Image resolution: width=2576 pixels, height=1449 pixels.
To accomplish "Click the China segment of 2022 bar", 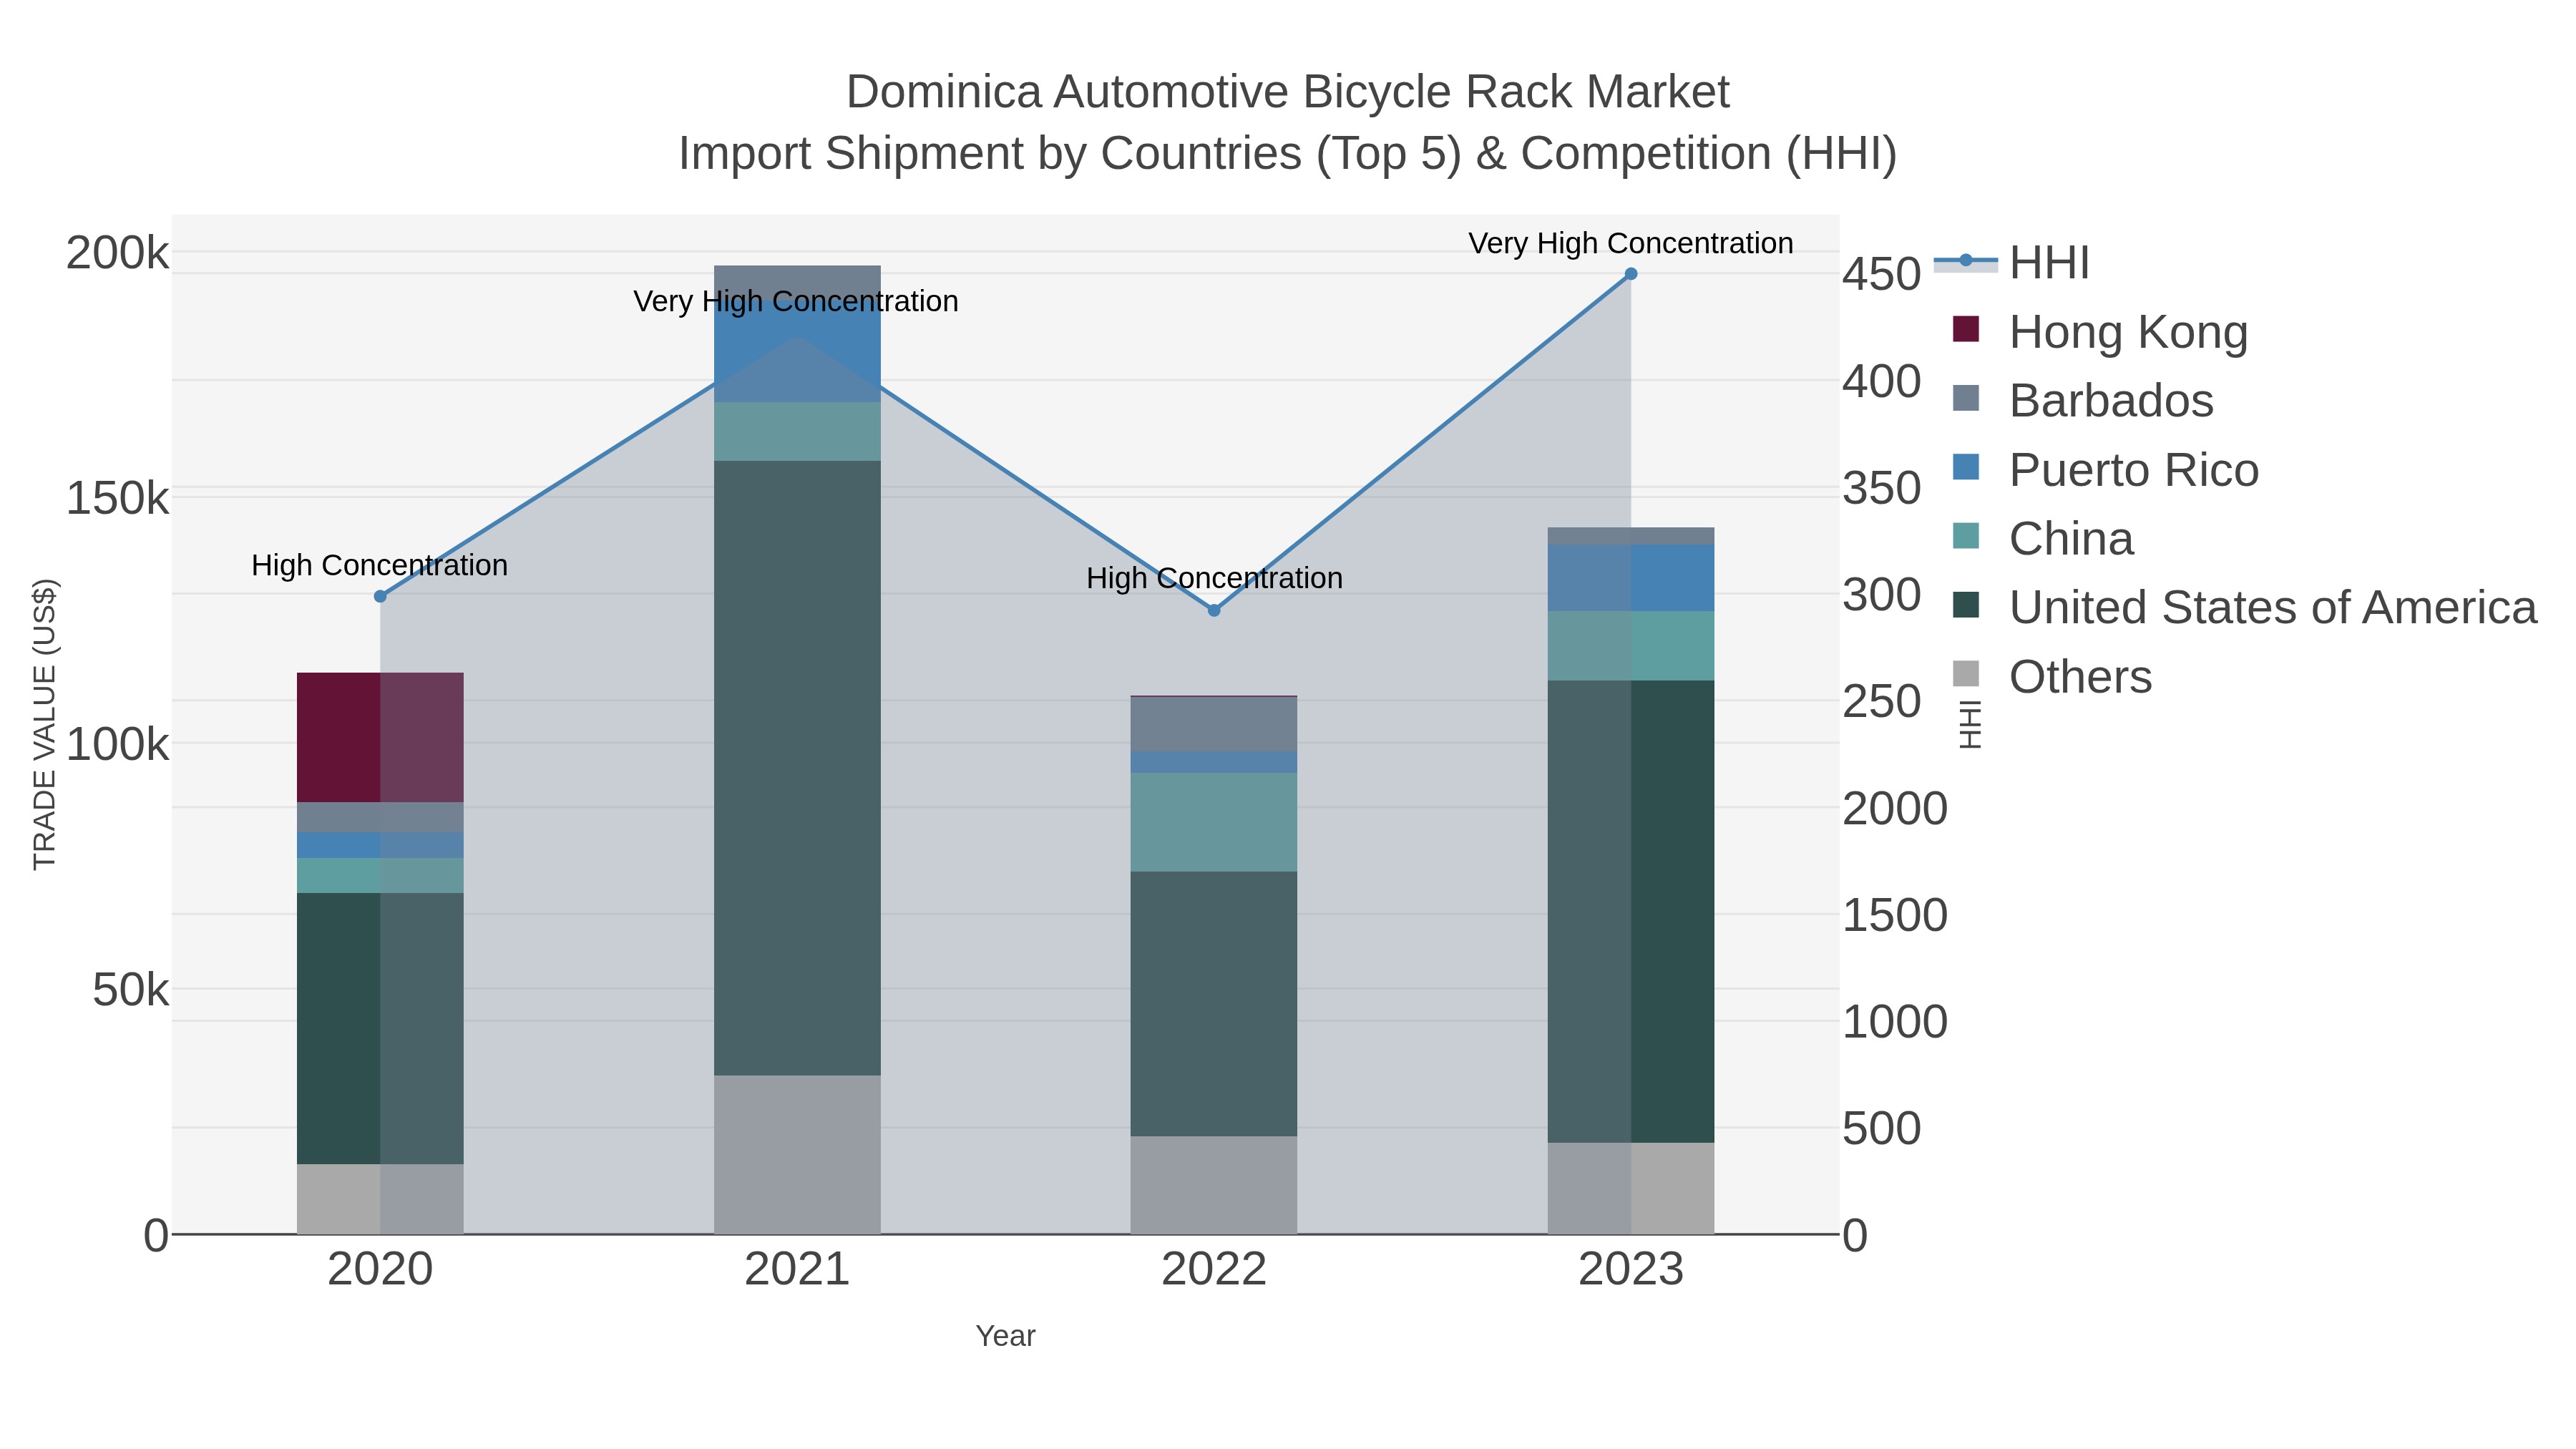I will coord(1214,822).
